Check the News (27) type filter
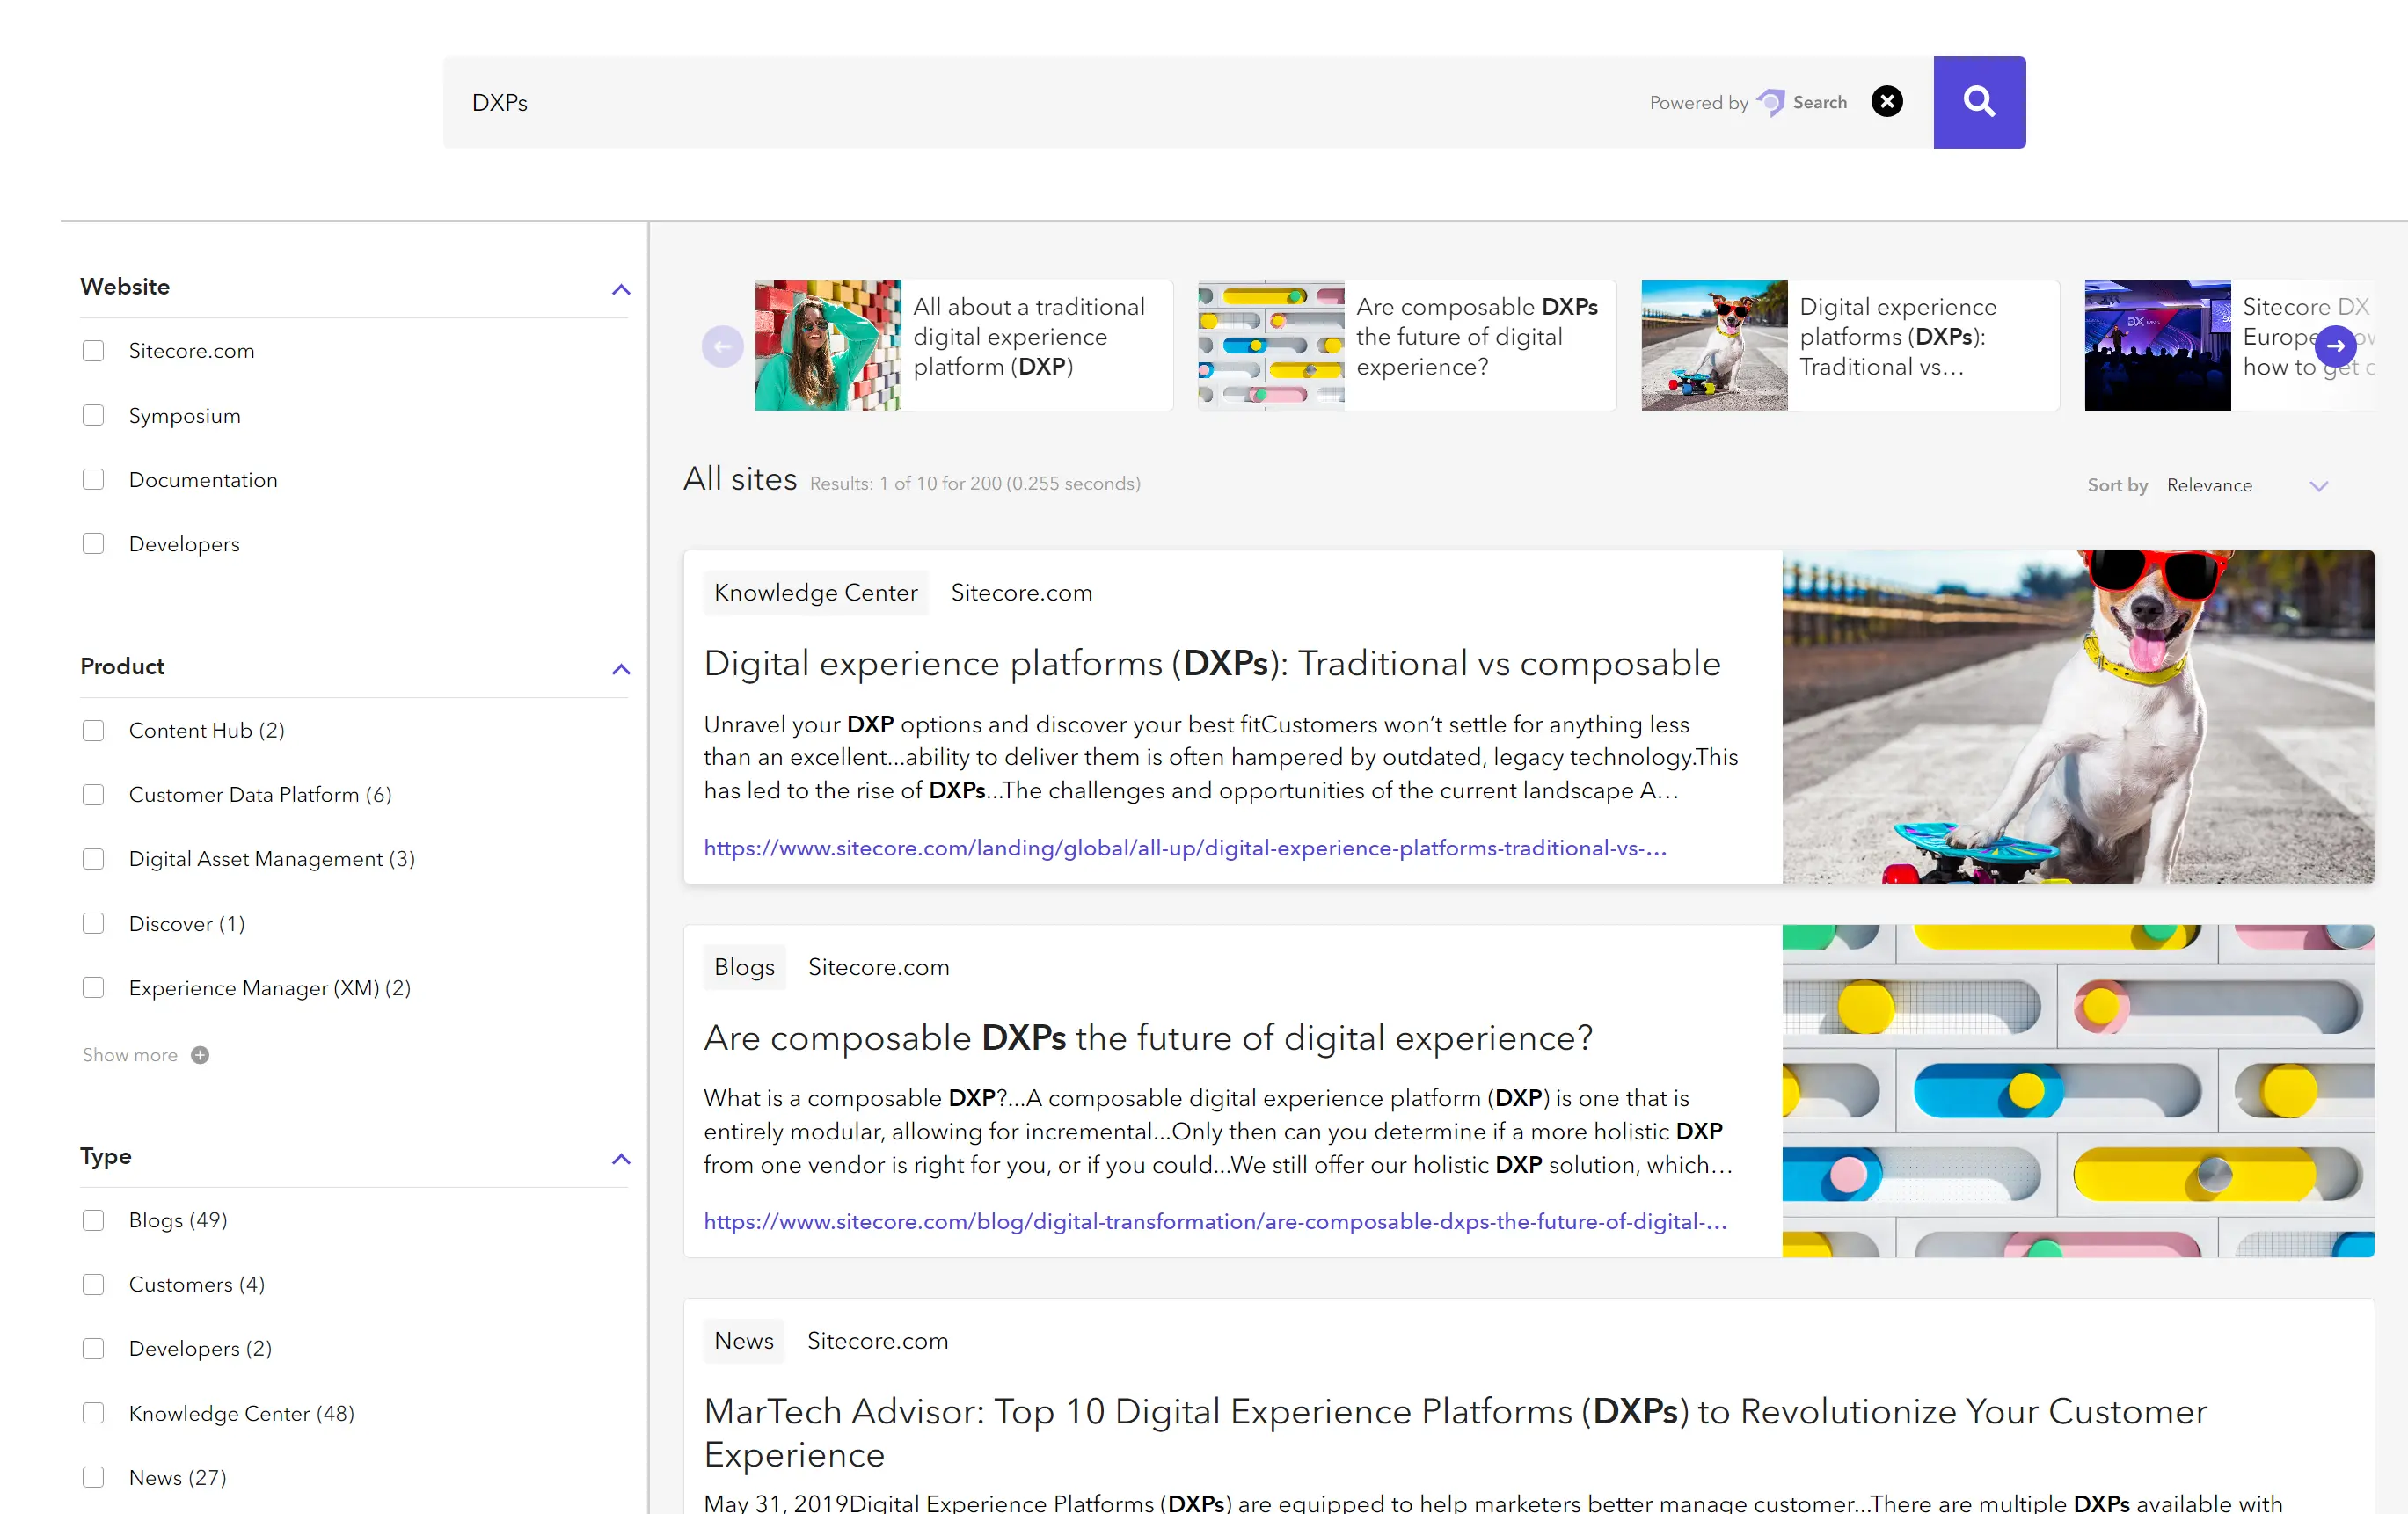2408x1514 pixels. click(x=93, y=1478)
